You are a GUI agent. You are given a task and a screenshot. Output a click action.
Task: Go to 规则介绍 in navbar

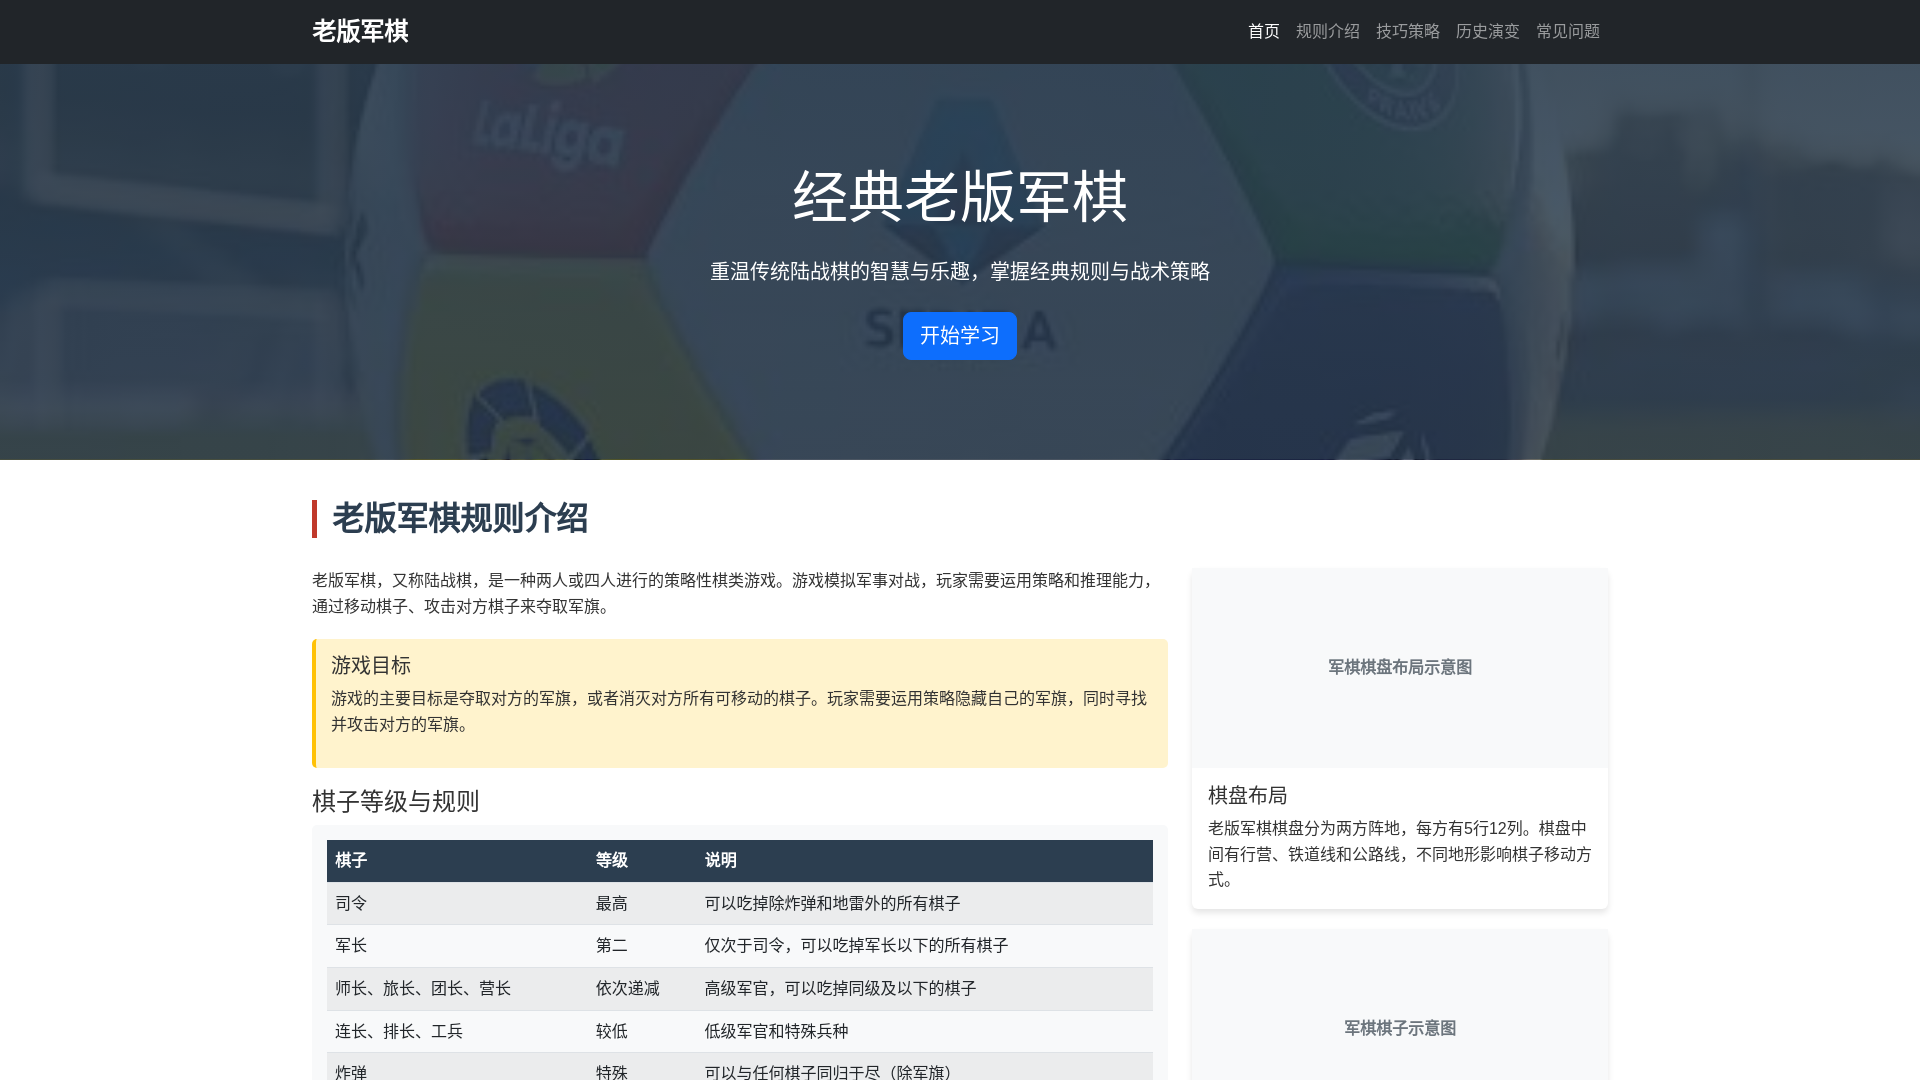pyautogui.click(x=1328, y=31)
